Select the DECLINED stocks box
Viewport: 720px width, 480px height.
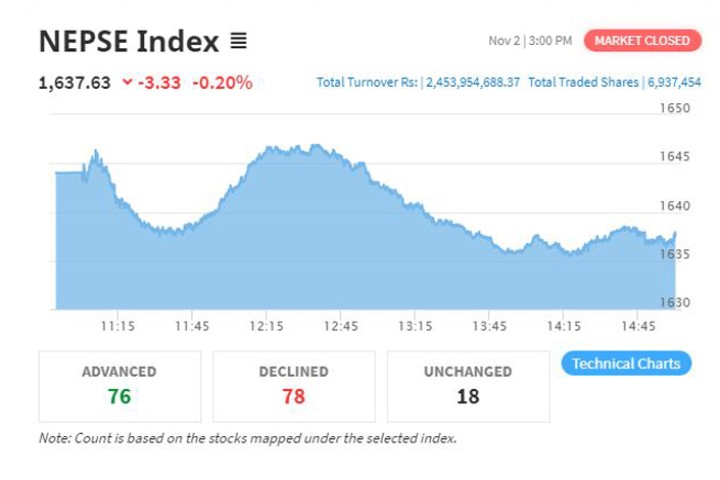click(294, 385)
